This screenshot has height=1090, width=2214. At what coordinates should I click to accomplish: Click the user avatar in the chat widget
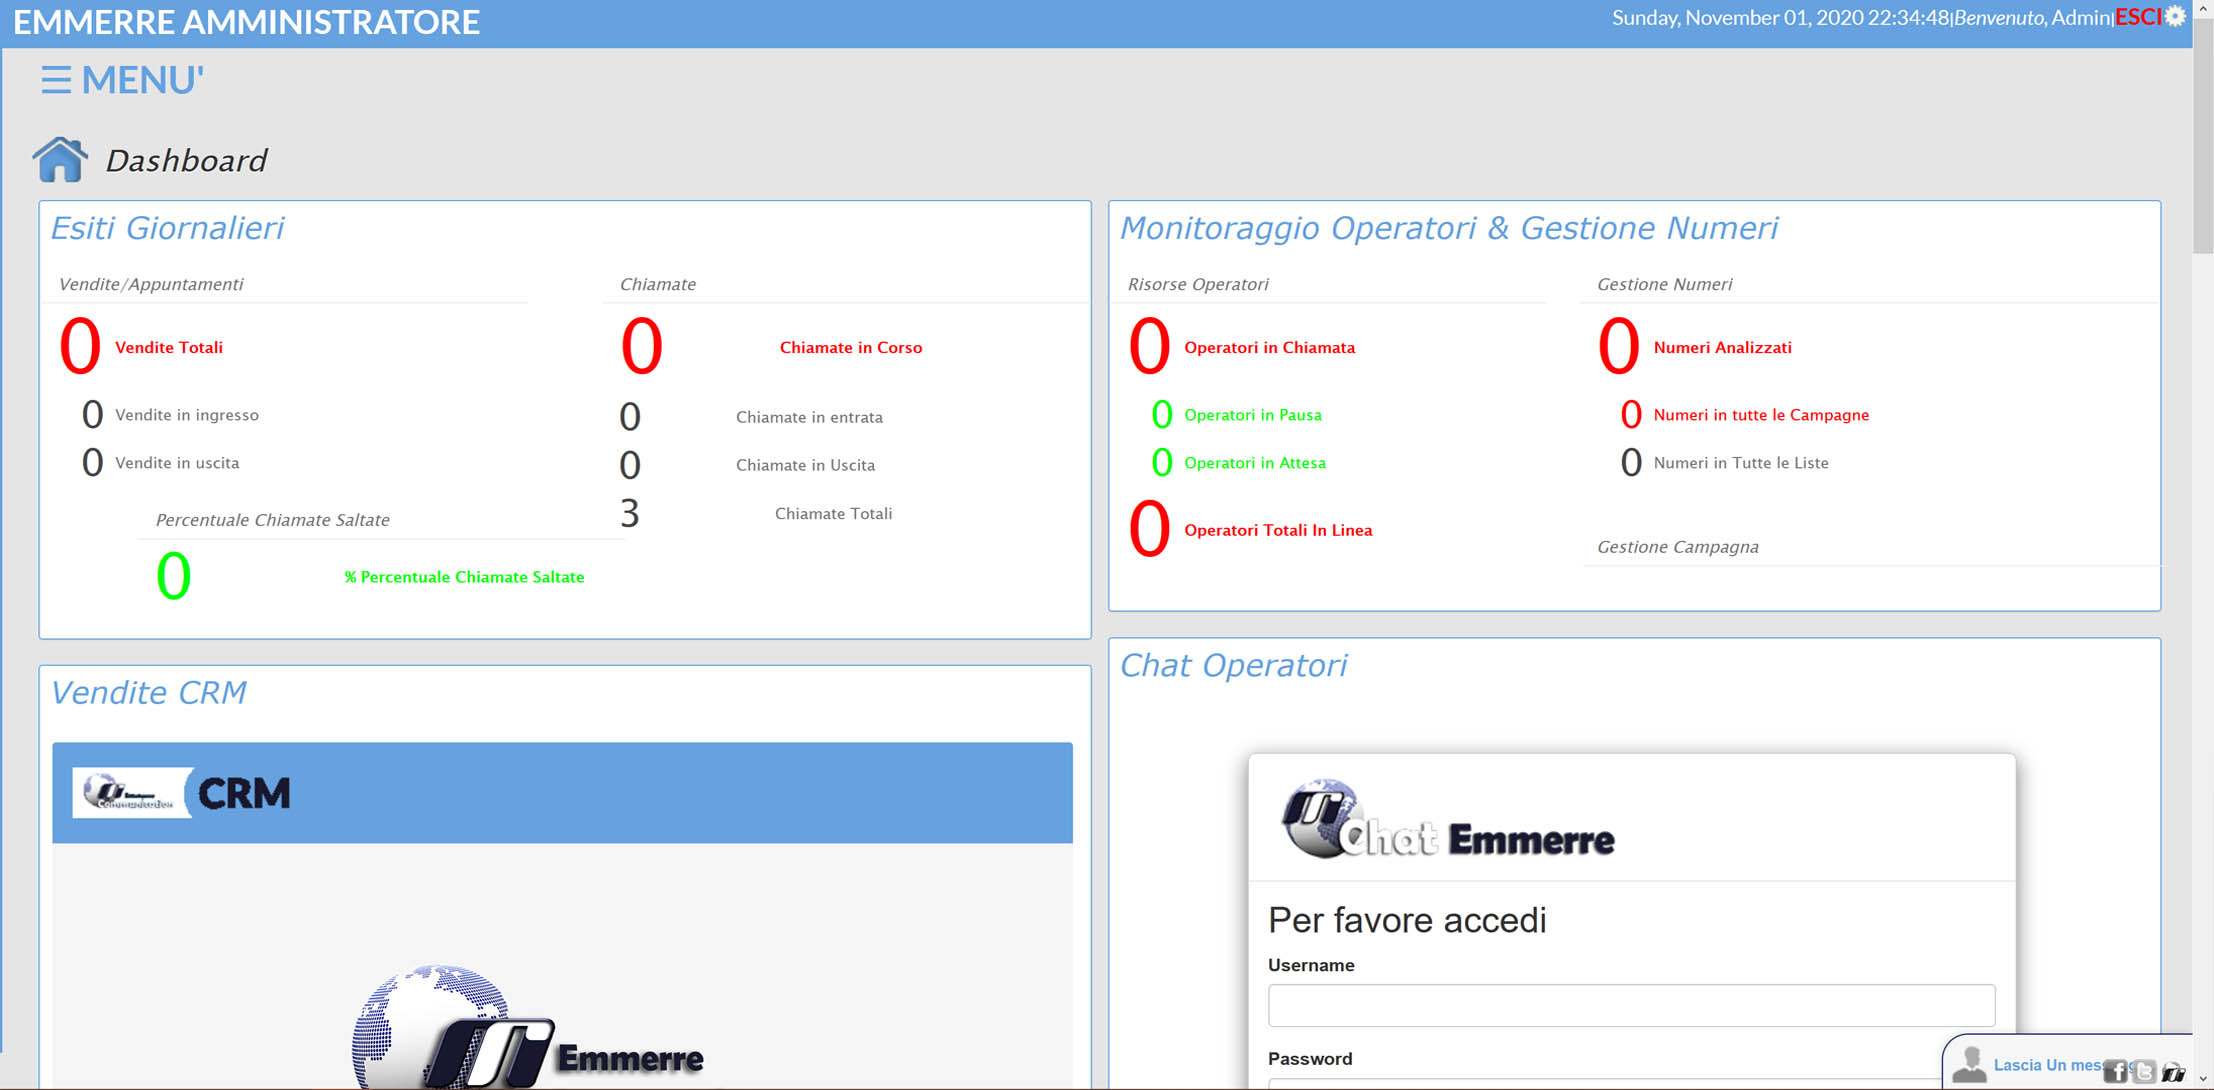click(1972, 1064)
